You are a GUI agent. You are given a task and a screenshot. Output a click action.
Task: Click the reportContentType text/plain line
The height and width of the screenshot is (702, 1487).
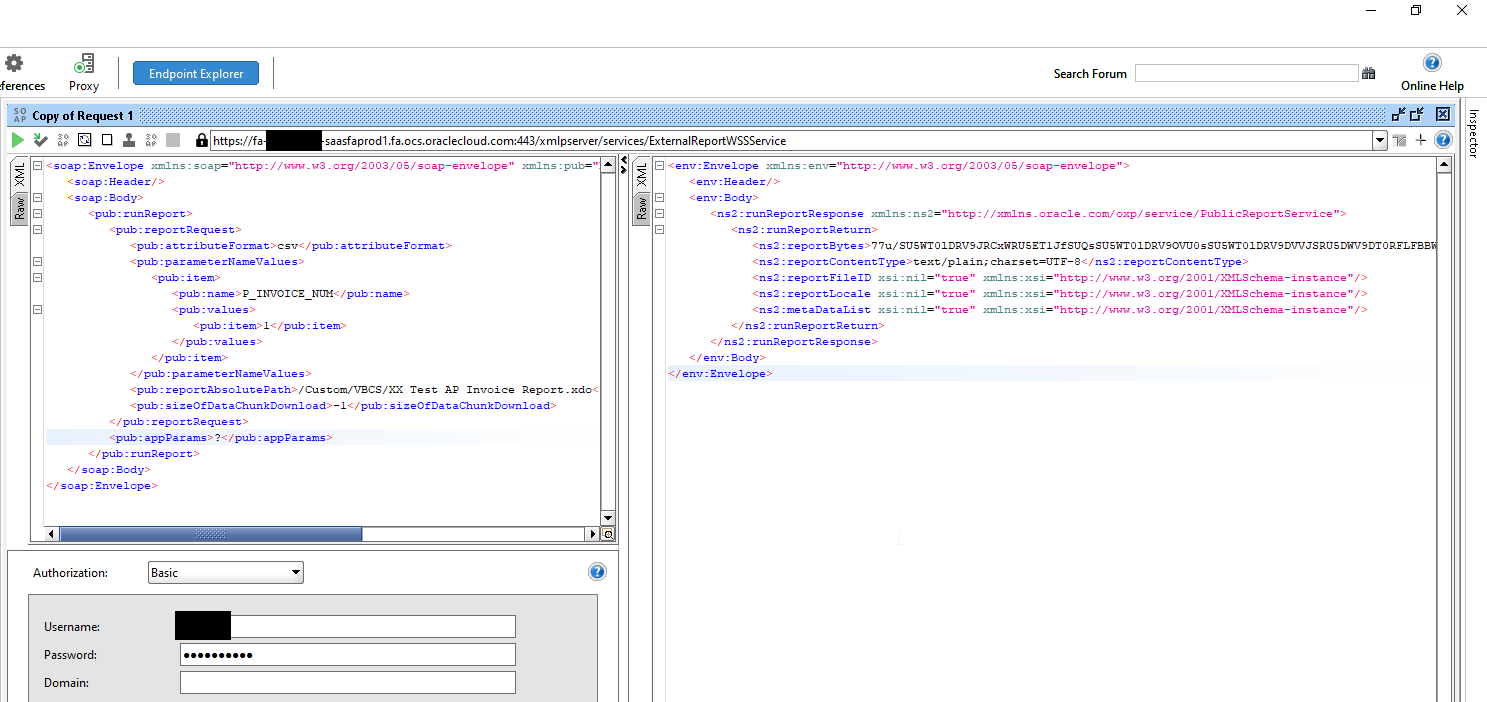[1000, 262]
